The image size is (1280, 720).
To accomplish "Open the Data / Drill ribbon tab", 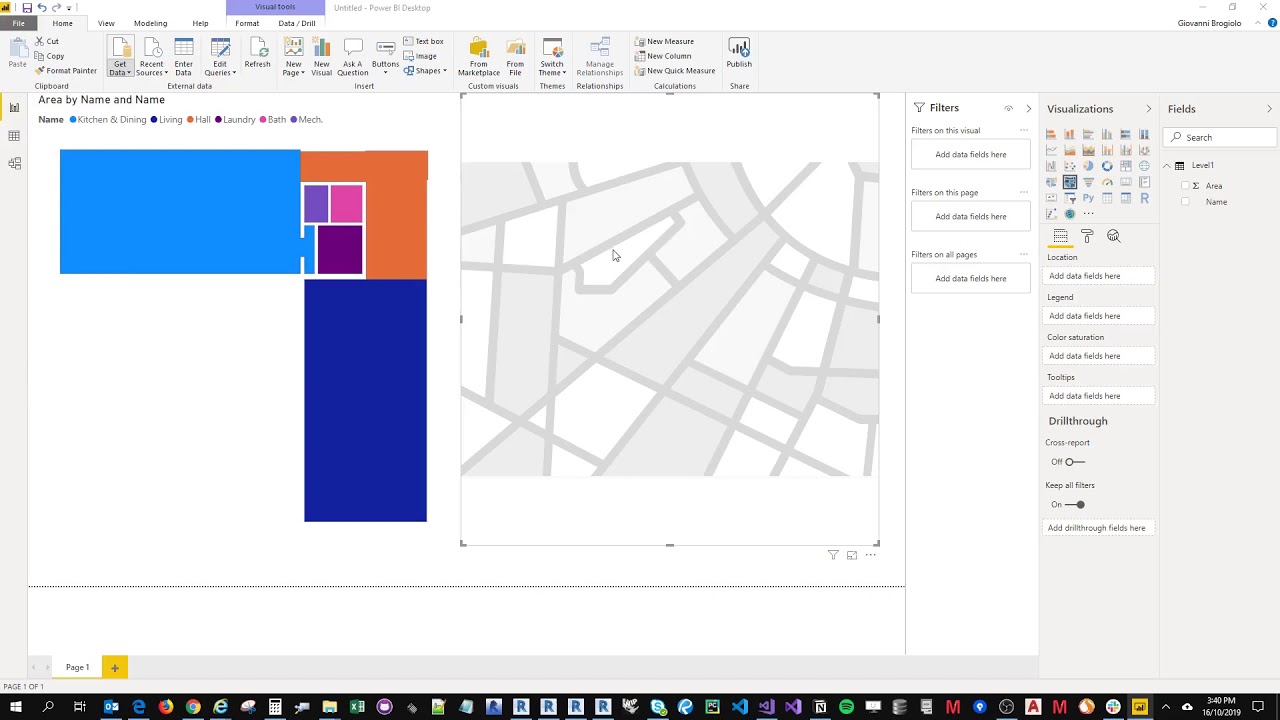I will (297, 23).
